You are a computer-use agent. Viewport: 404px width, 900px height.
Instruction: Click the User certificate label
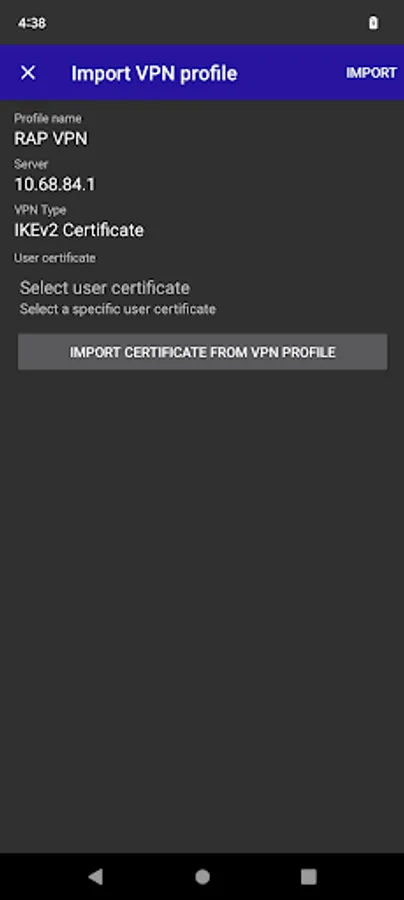pyautogui.click(x=55, y=258)
